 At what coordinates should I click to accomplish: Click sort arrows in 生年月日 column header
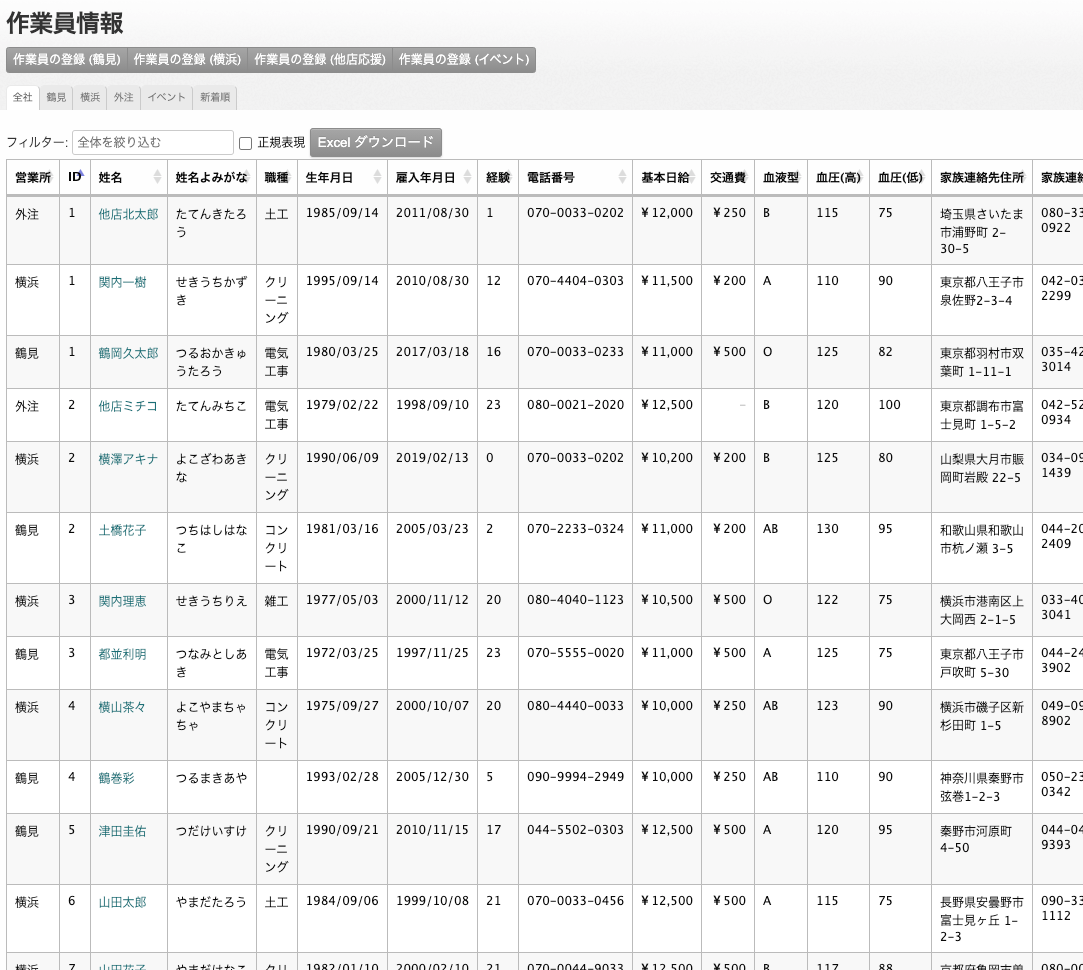click(377, 177)
